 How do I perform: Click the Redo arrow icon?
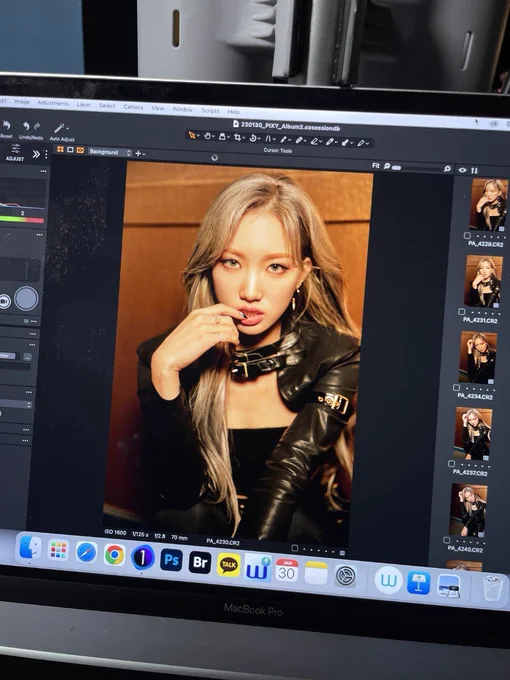pos(37,127)
